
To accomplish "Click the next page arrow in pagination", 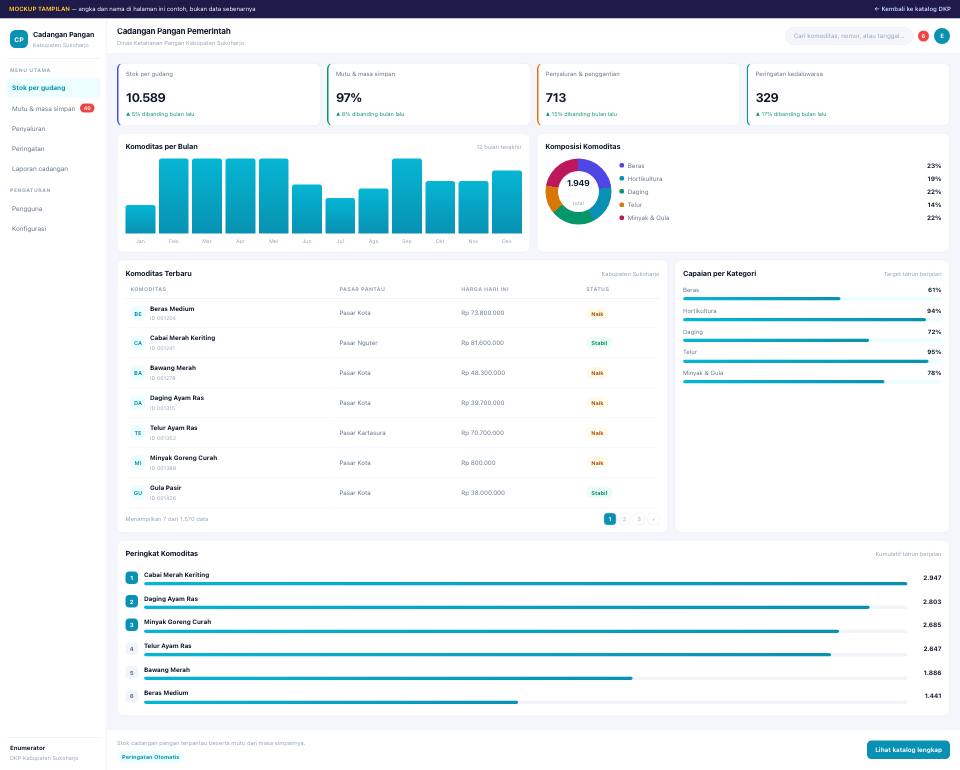I will pyautogui.click(x=653, y=519).
